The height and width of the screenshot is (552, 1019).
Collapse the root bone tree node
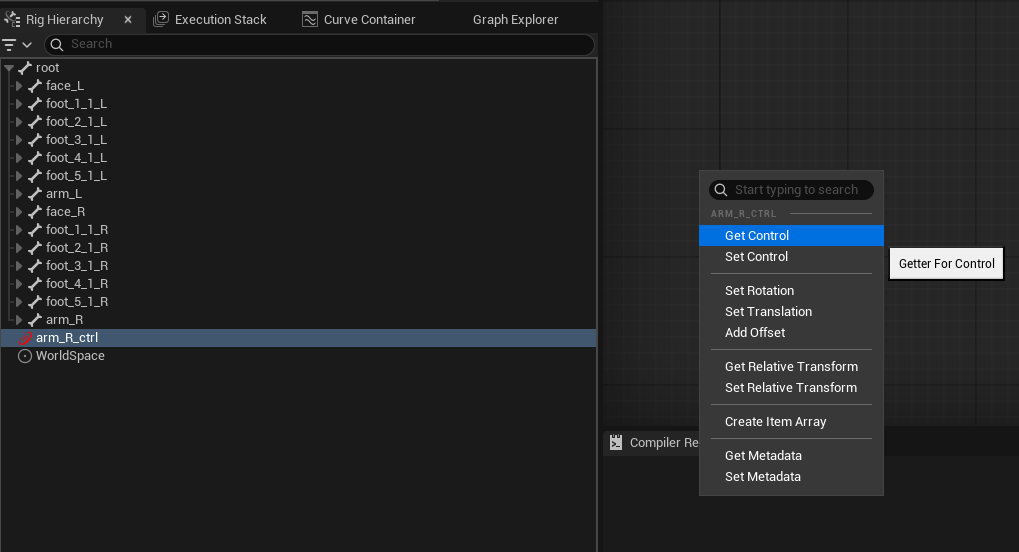9,68
